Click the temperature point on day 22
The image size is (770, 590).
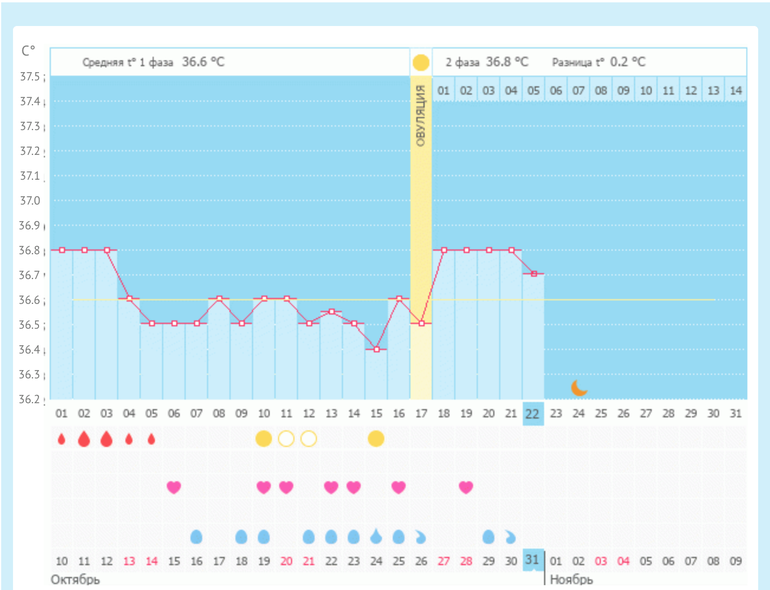(x=533, y=274)
